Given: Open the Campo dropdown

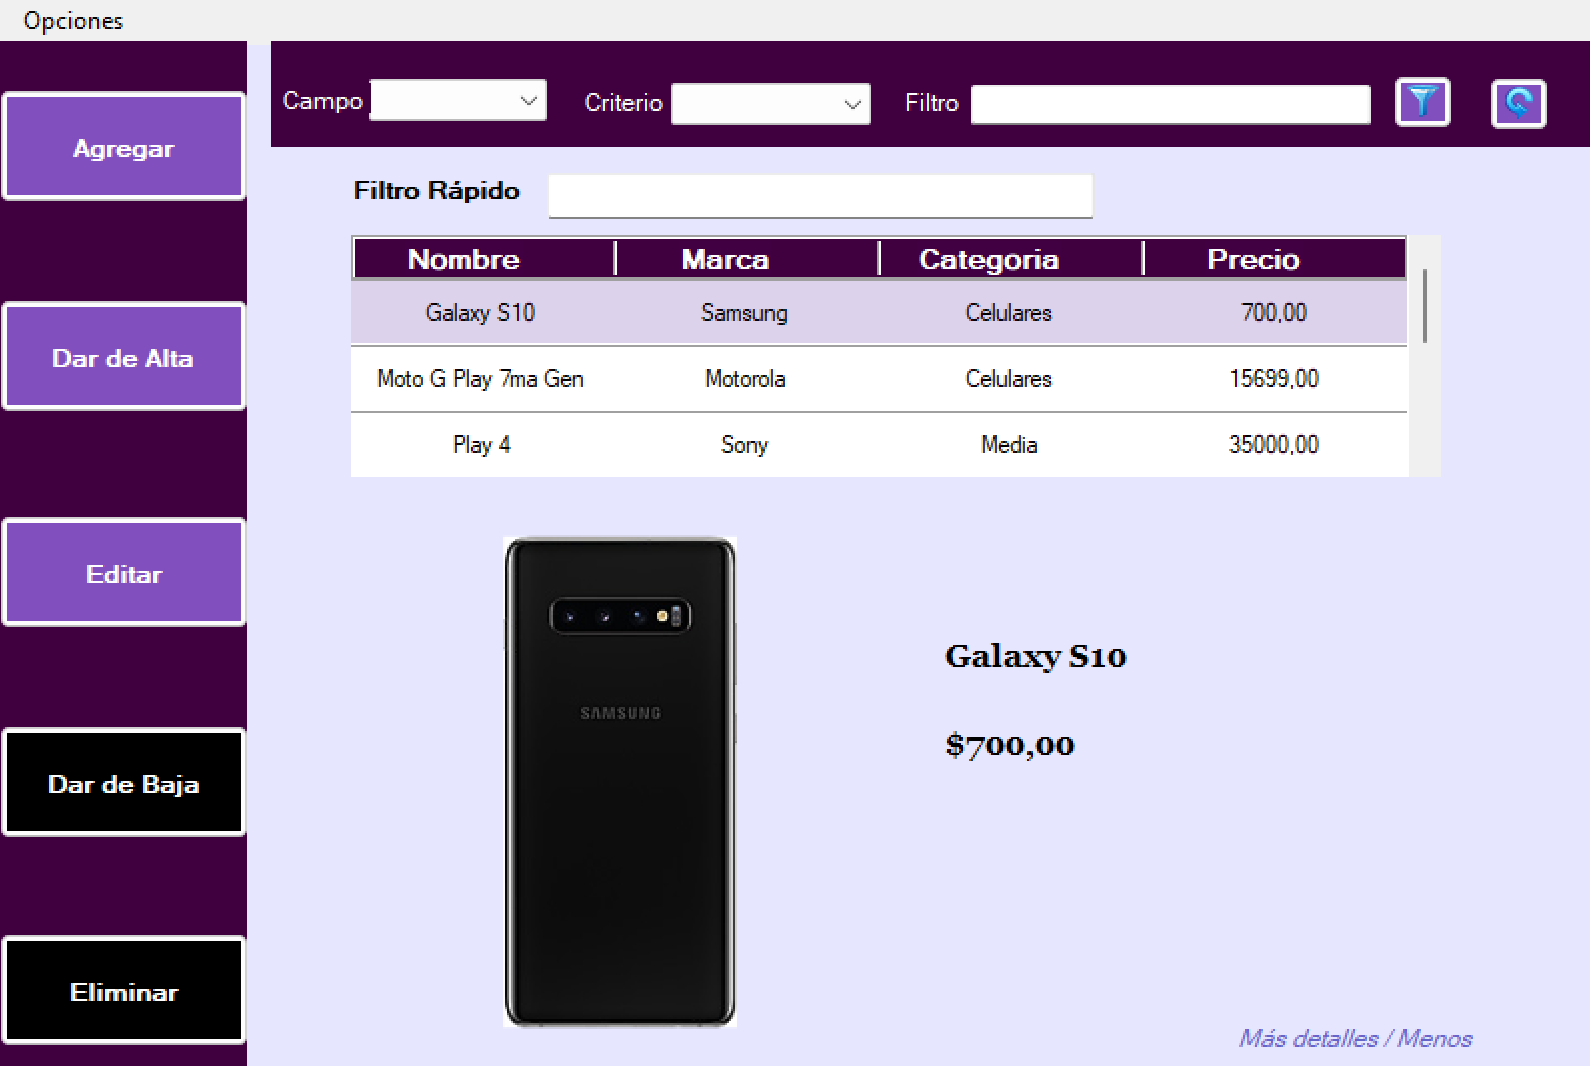Looking at the screenshot, I should click(458, 100).
